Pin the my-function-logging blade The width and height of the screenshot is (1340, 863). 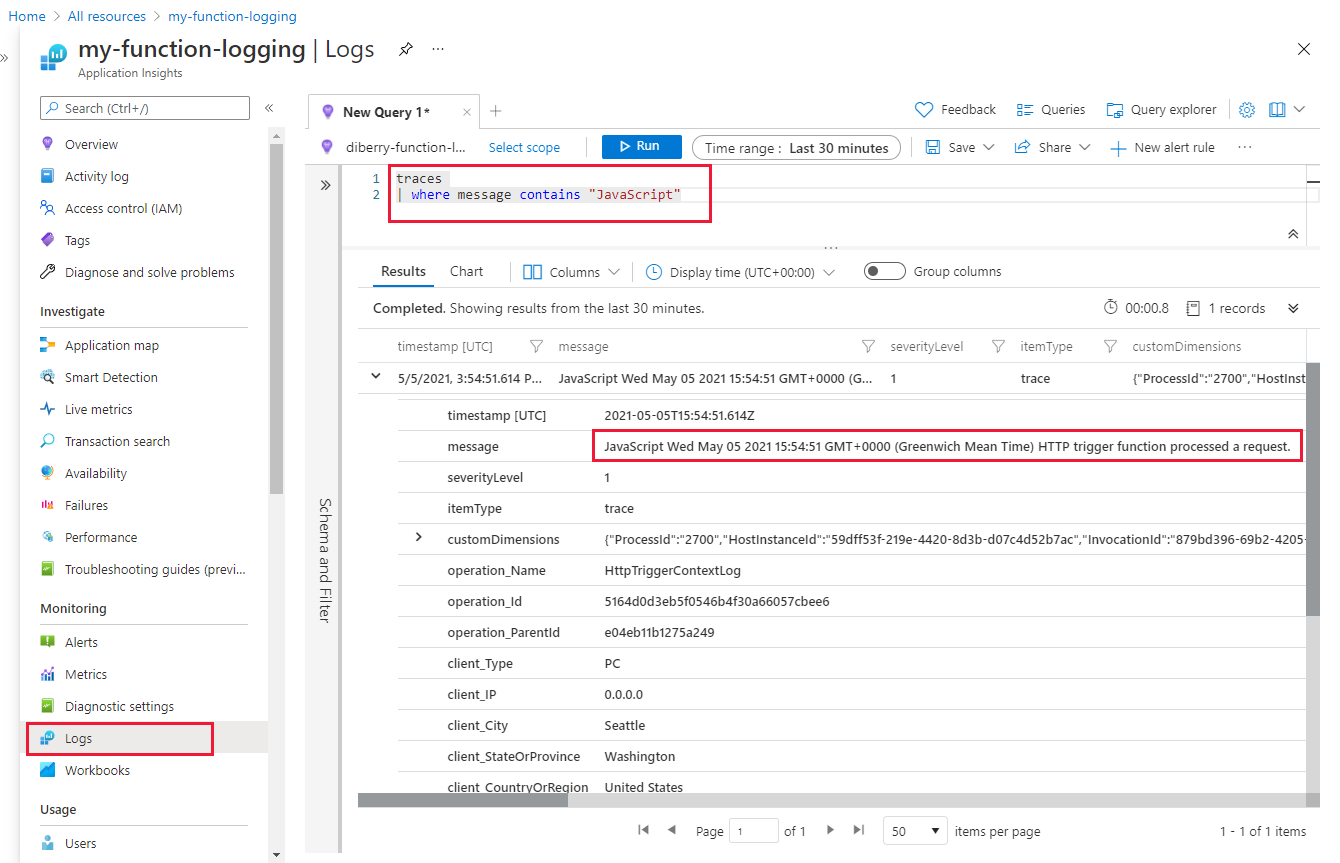[x=406, y=49]
